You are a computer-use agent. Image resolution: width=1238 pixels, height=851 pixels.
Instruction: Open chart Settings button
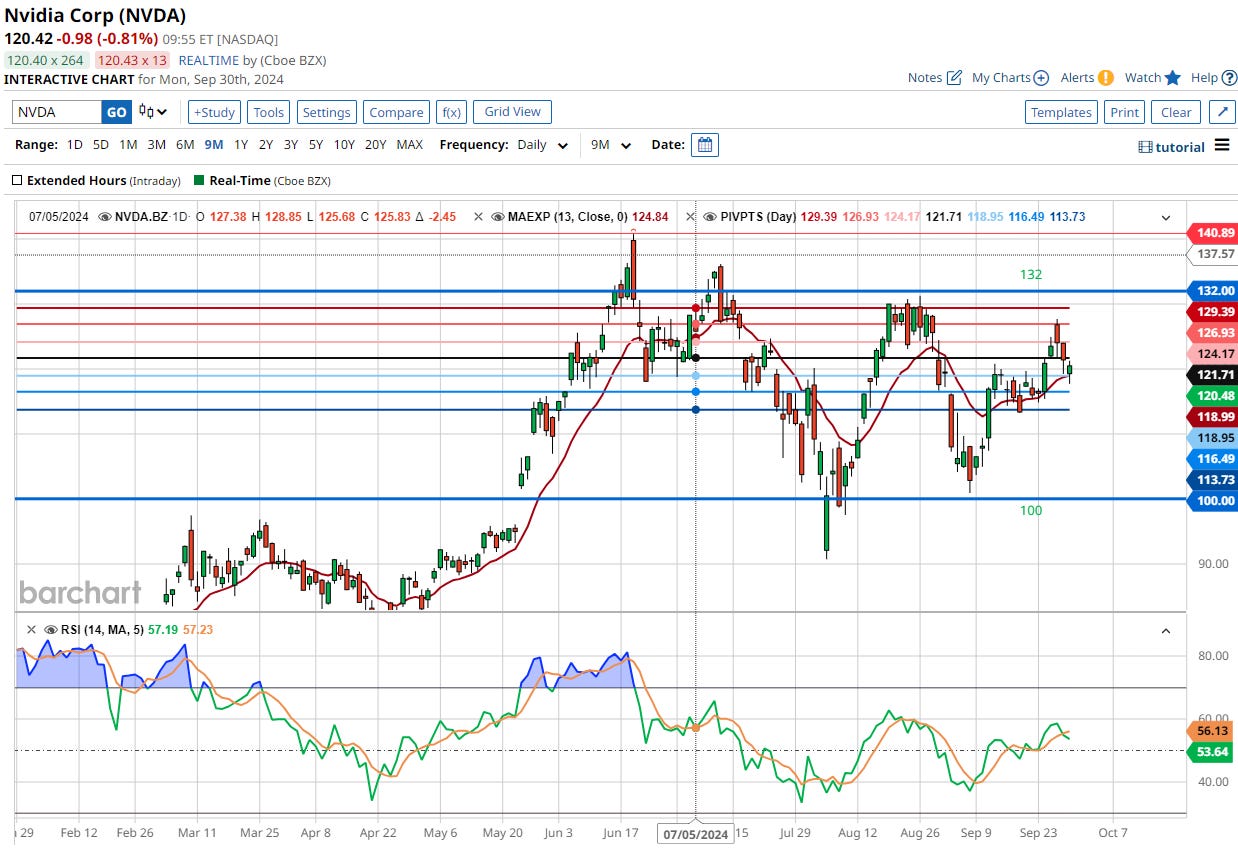[x=326, y=112]
